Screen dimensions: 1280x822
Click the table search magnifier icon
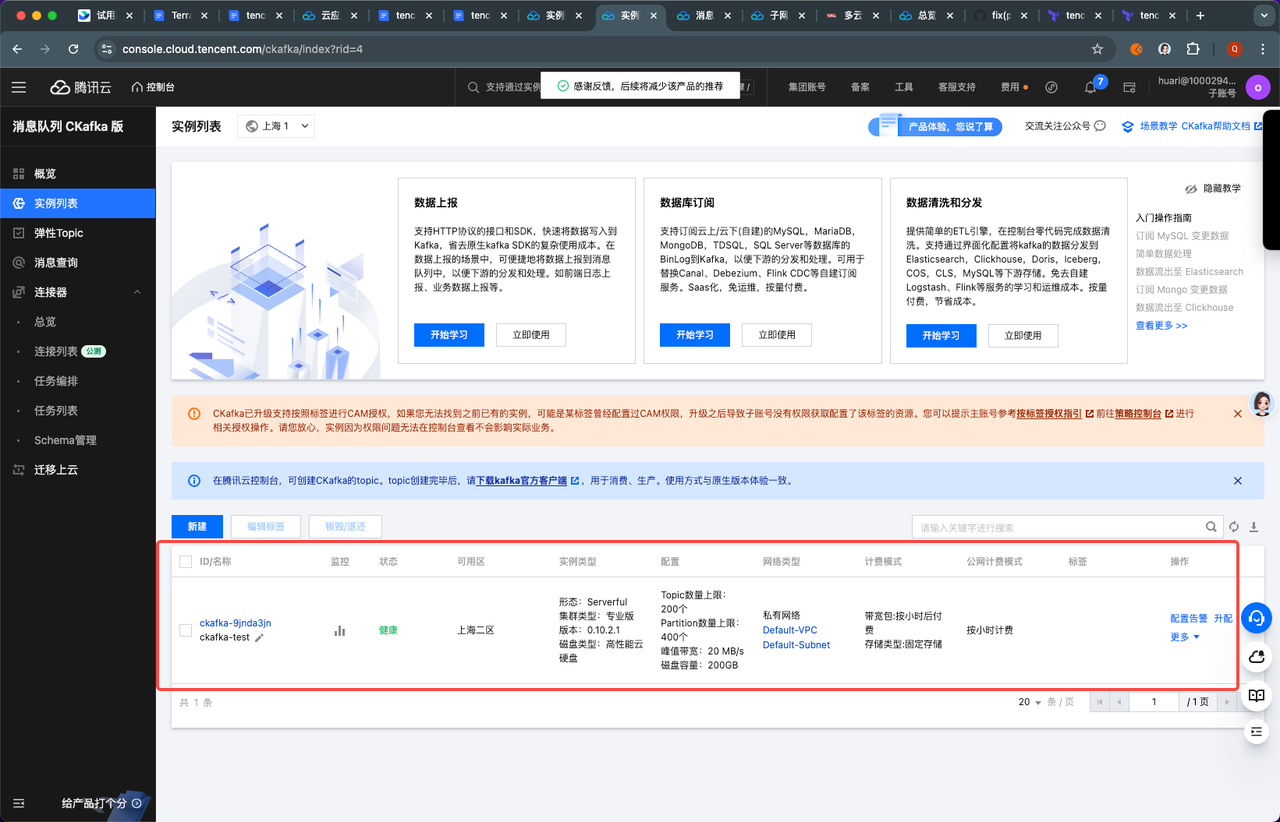pos(1211,527)
